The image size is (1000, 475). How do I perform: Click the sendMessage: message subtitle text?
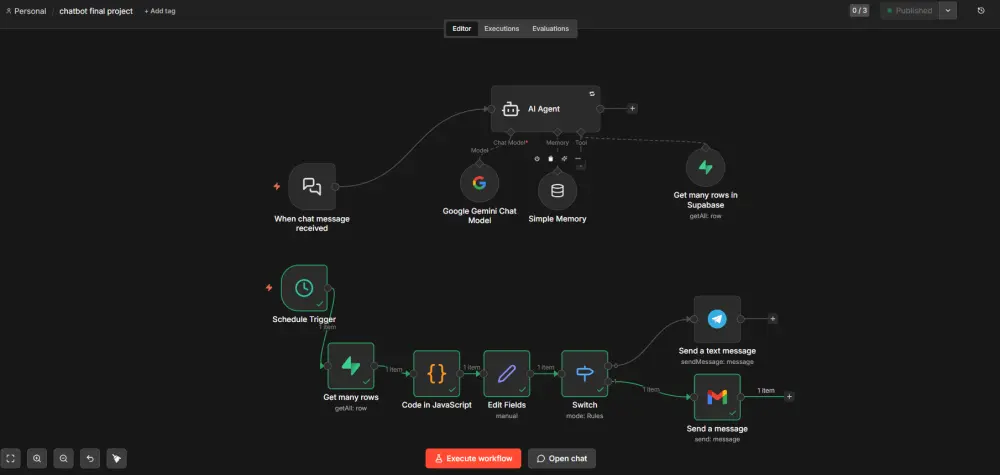point(717,362)
